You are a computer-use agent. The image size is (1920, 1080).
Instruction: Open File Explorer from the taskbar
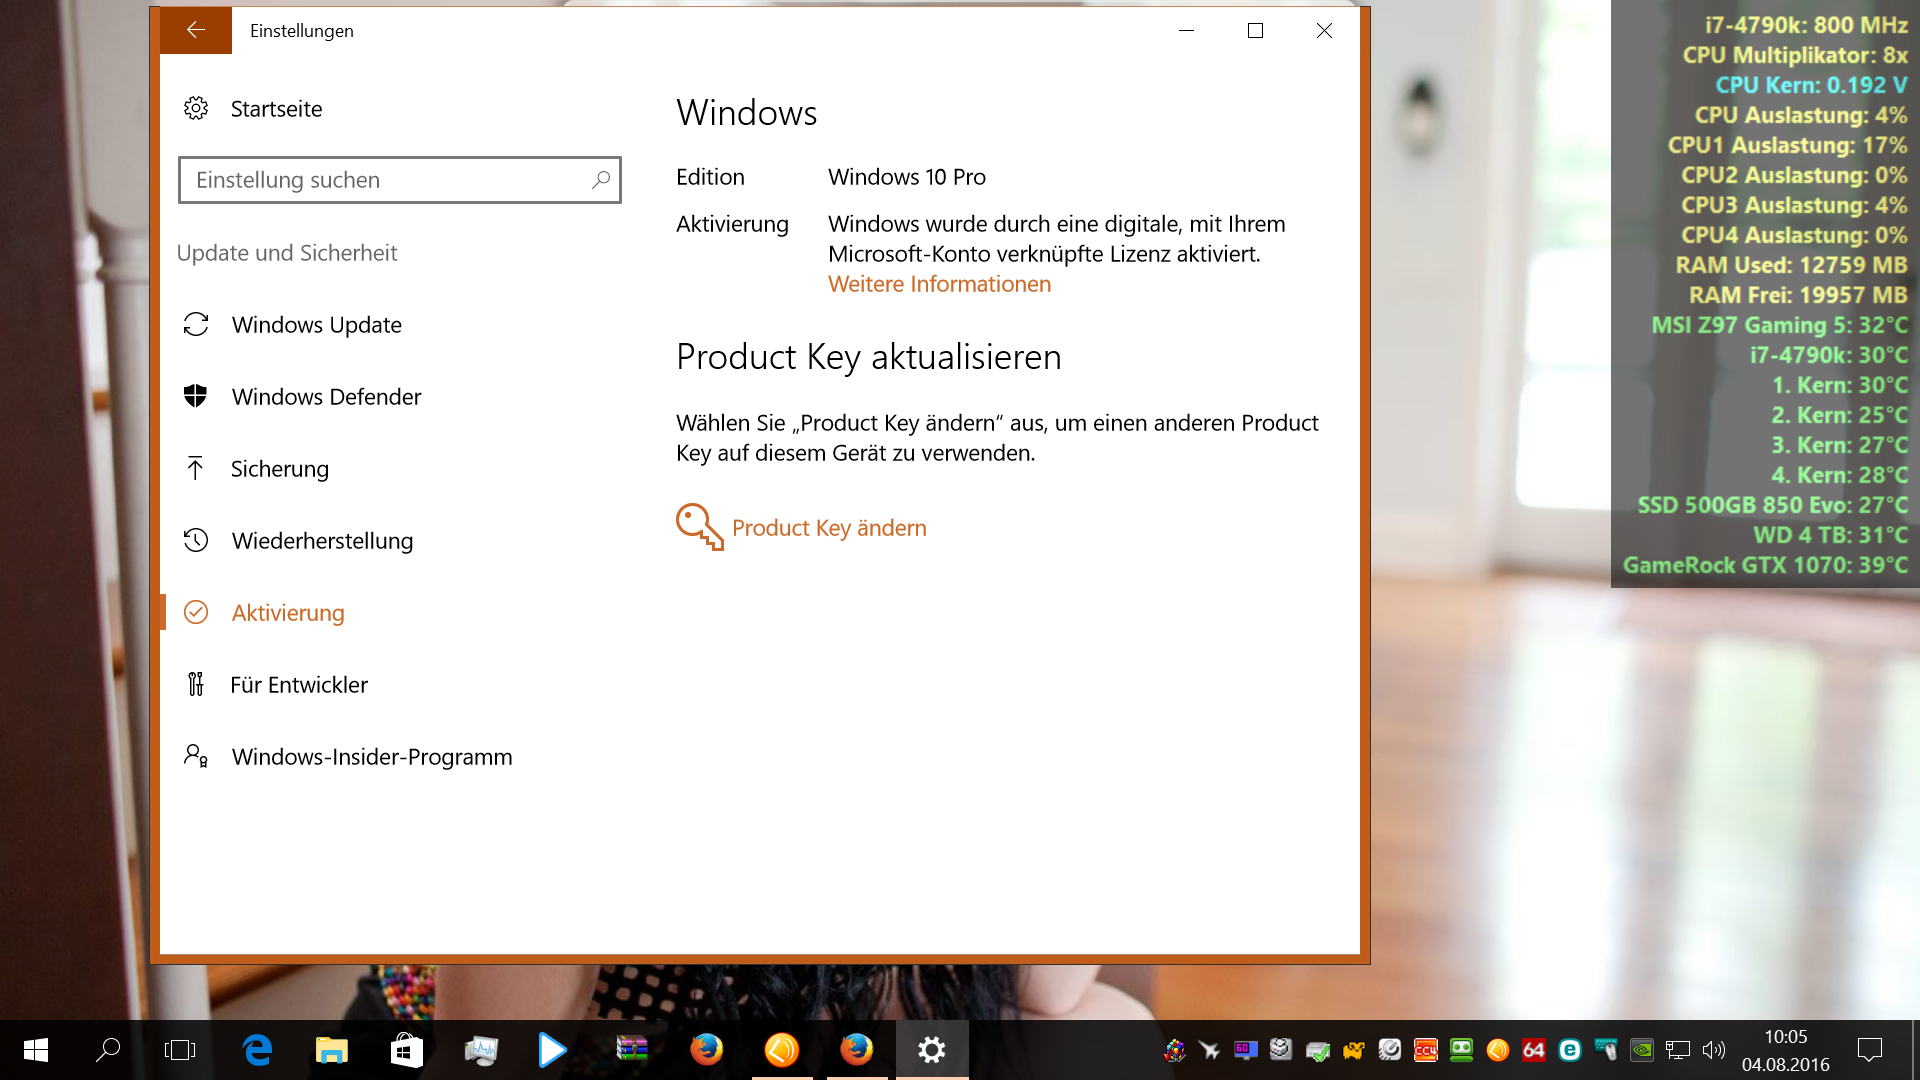(x=331, y=1049)
